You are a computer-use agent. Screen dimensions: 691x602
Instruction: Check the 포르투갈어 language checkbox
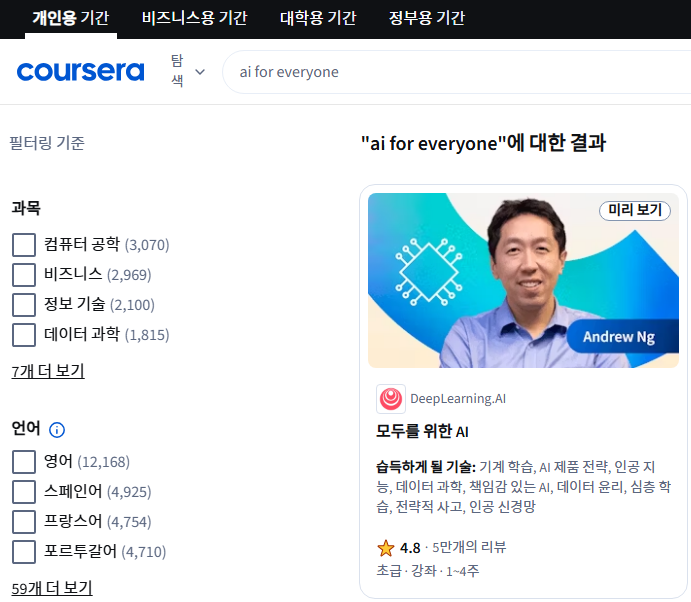(24, 552)
